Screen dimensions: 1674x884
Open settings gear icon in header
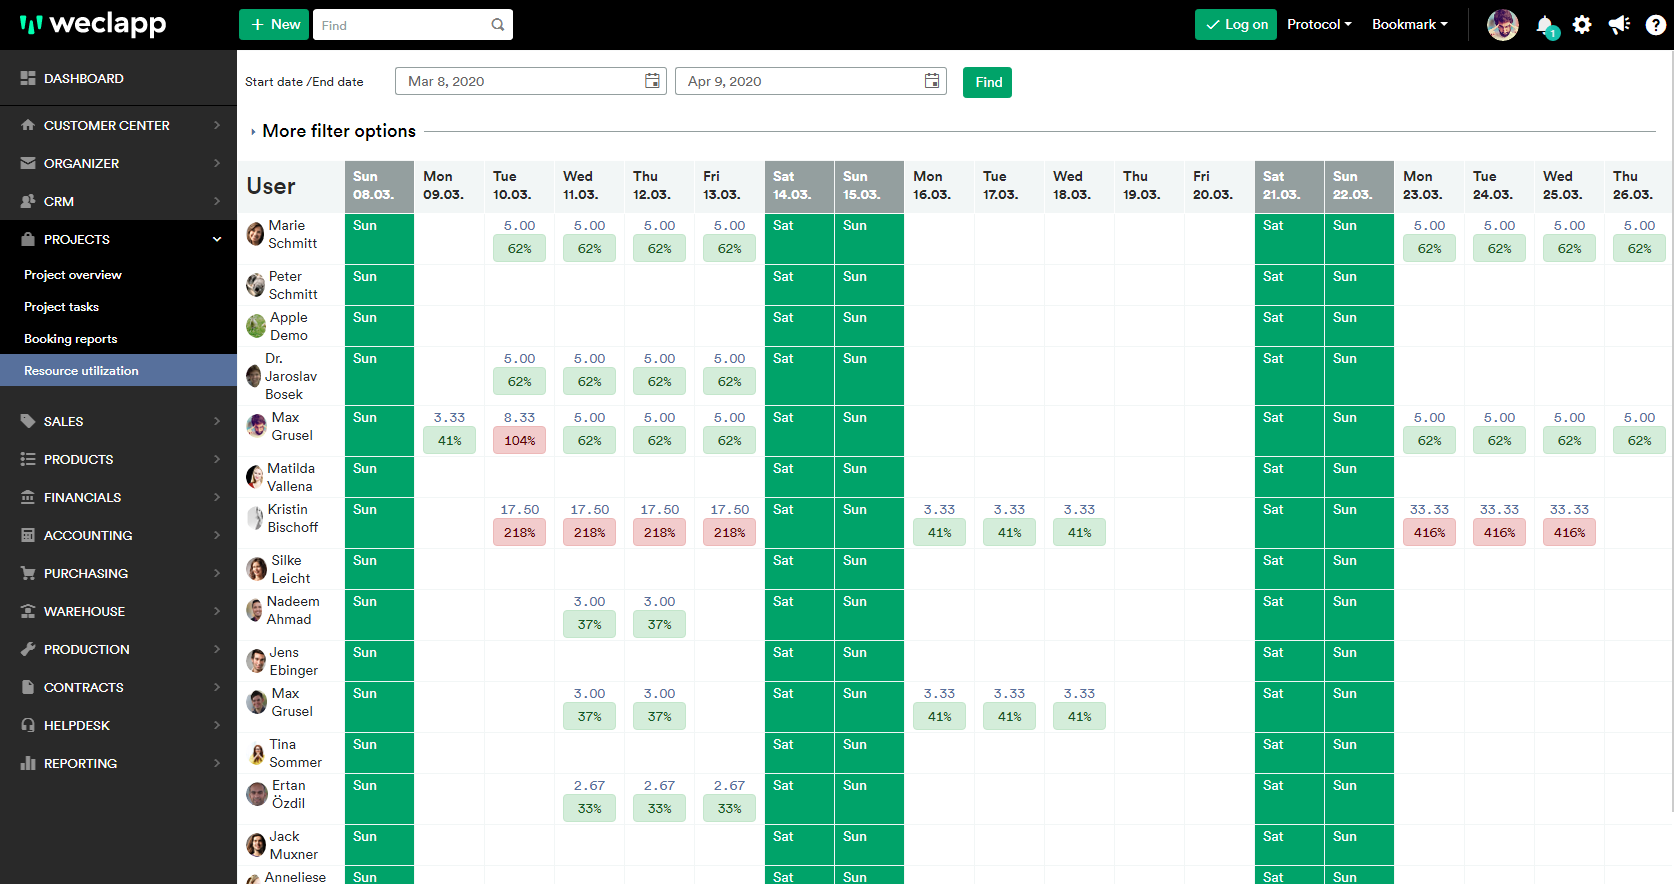click(1582, 25)
